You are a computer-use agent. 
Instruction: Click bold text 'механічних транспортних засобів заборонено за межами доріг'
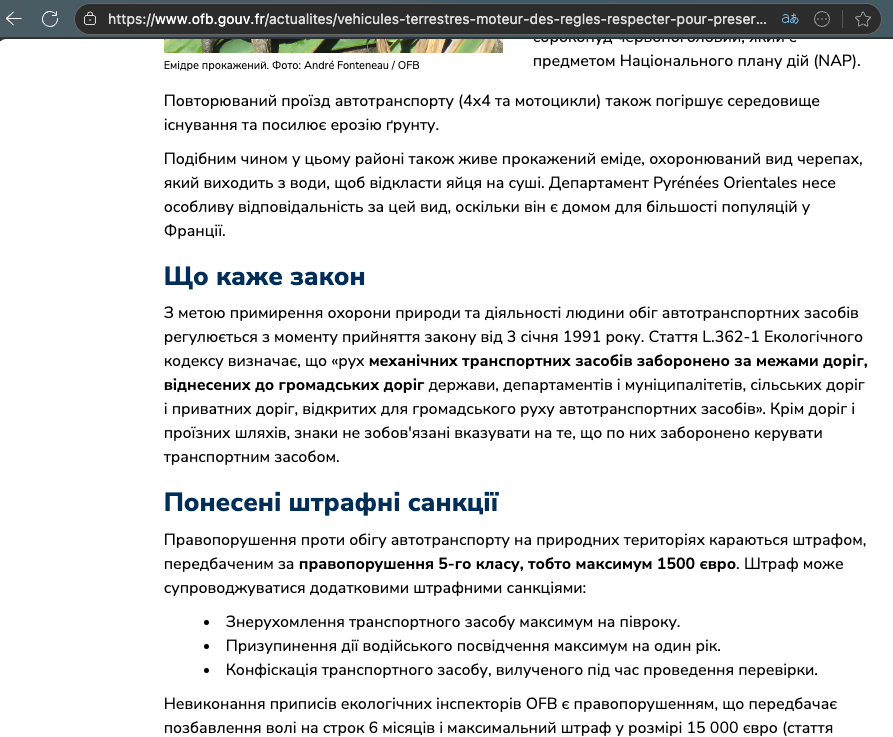pos(618,361)
